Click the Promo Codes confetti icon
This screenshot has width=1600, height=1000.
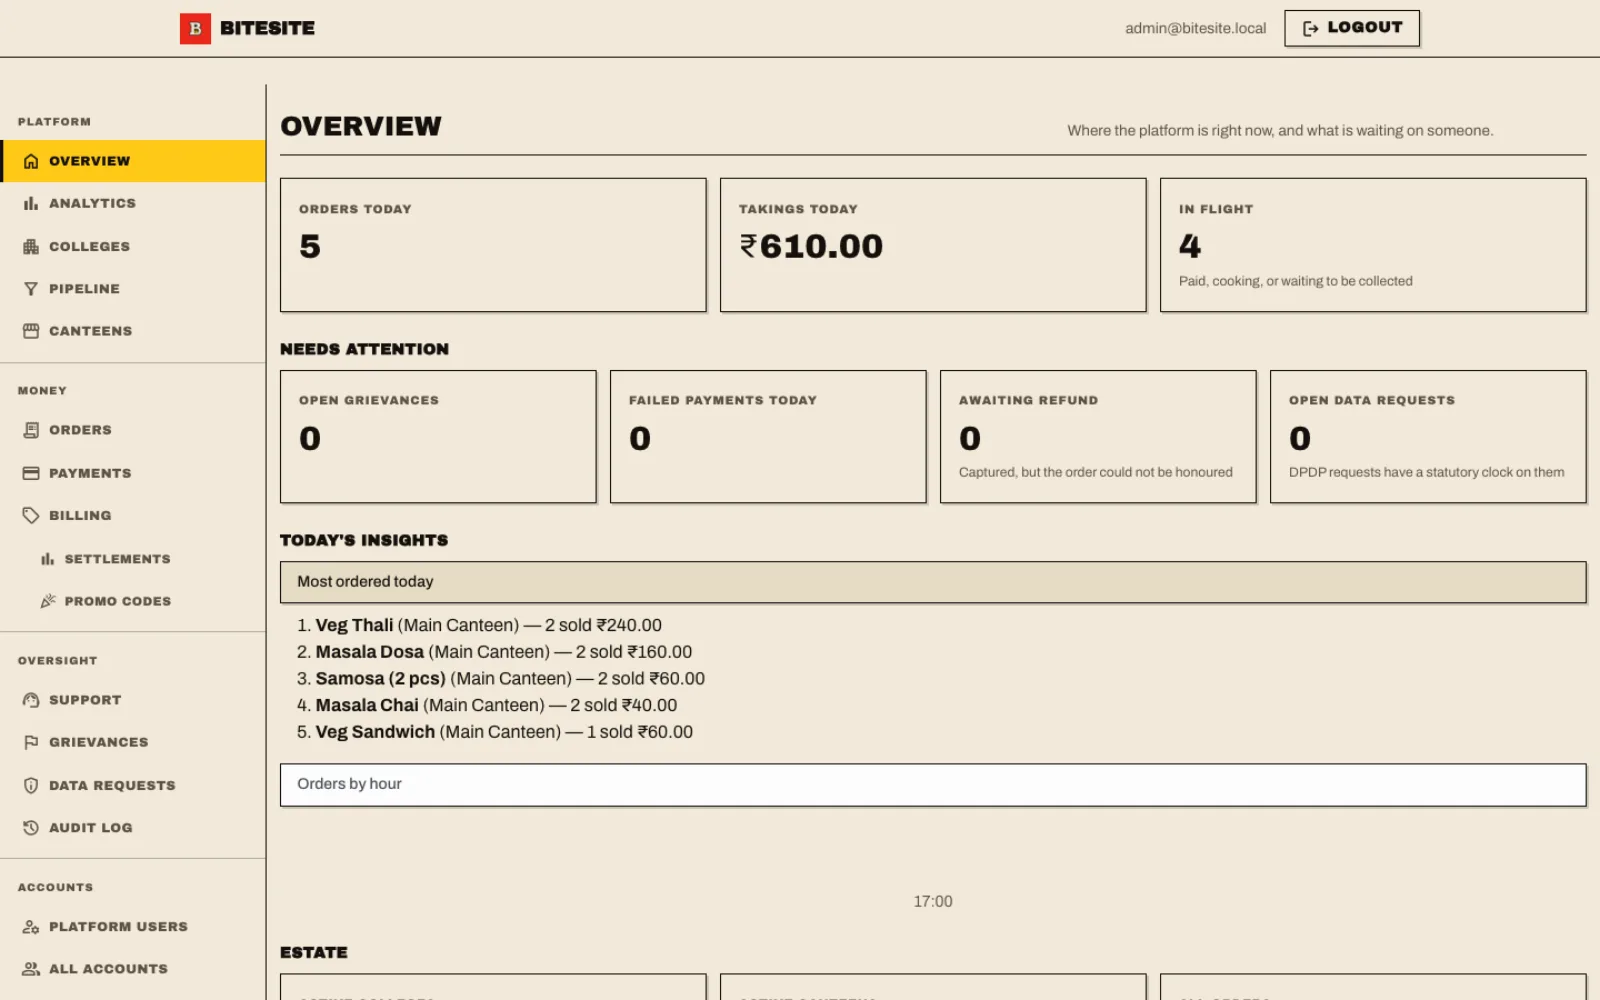(47, 601)
